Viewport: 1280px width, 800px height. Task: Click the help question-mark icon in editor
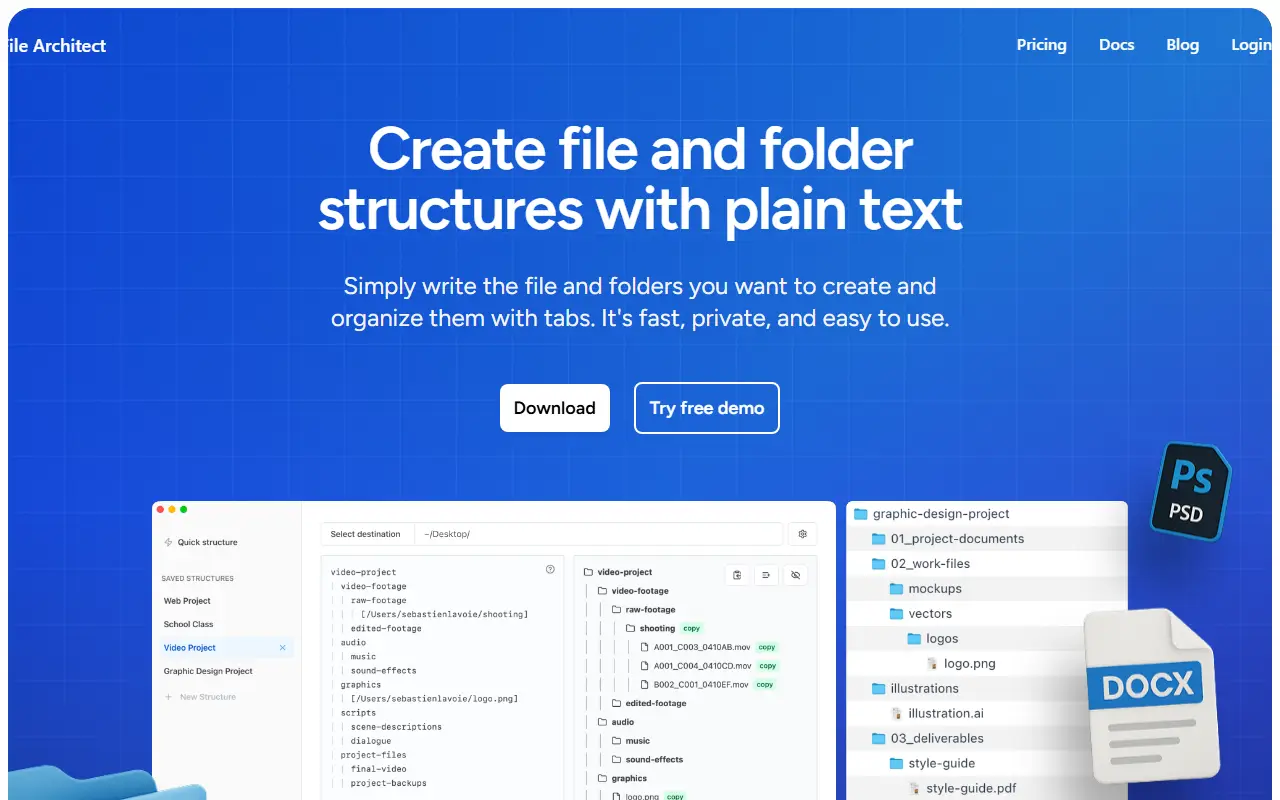(x=550, y=569)
